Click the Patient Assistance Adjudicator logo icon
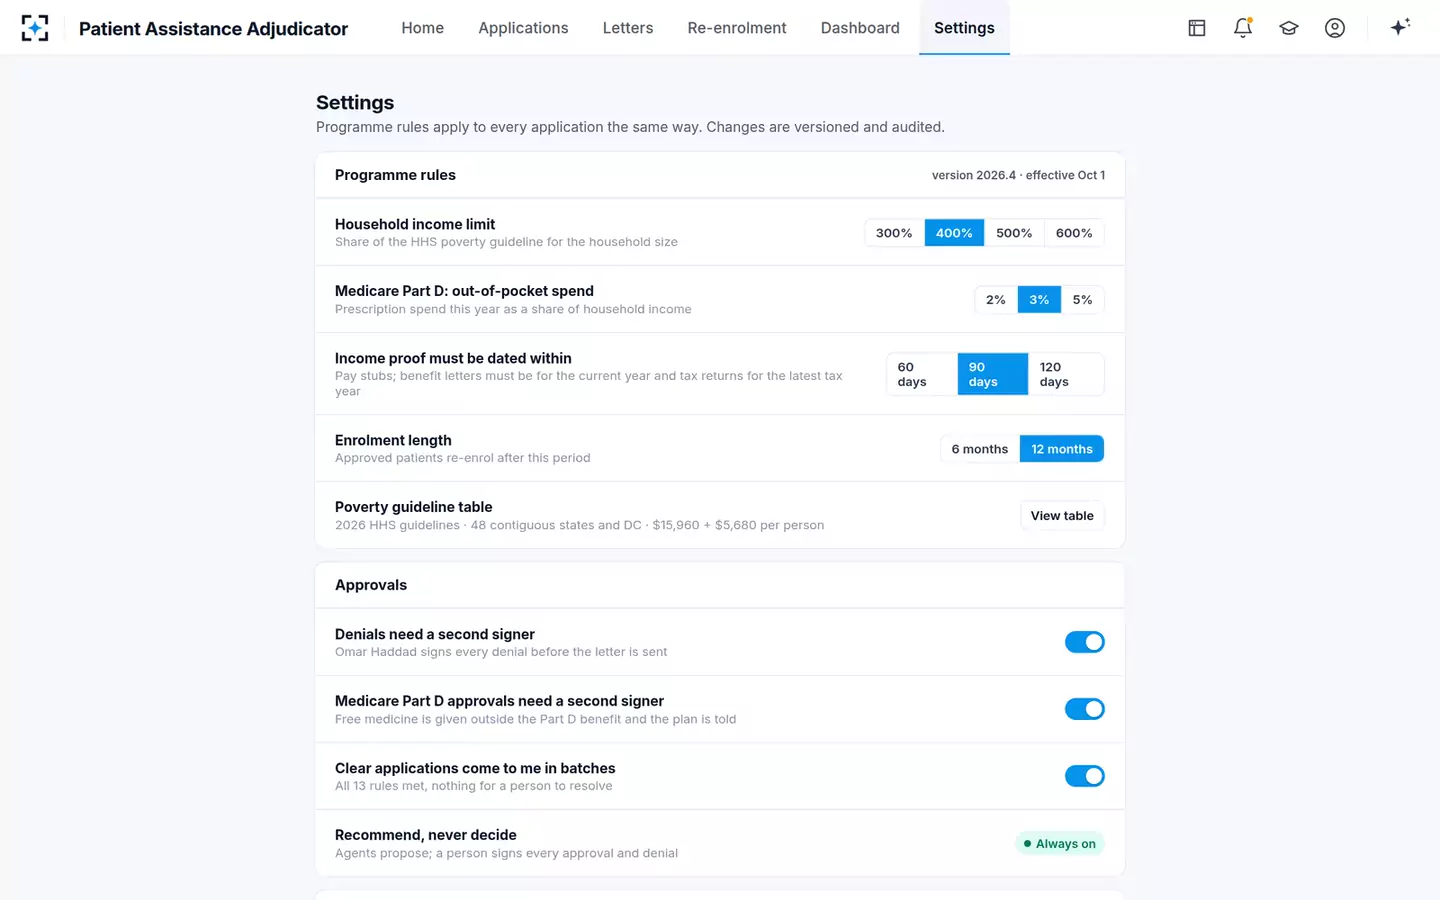Image resolution: width=1440 pixels, height=900 pixels. tap(35, 28)
